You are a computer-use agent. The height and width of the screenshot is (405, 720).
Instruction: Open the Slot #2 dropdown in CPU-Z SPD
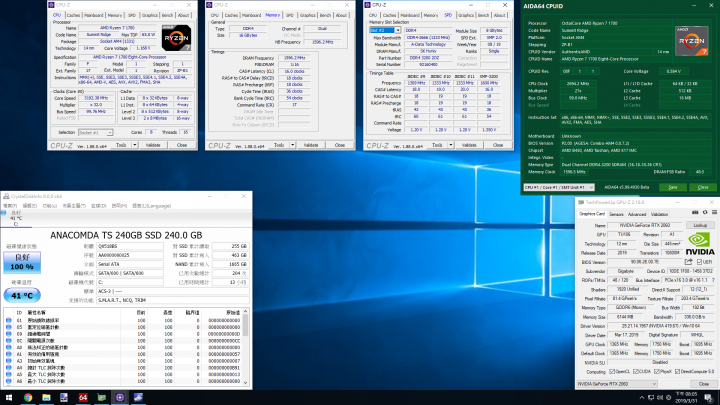point(398,30)
